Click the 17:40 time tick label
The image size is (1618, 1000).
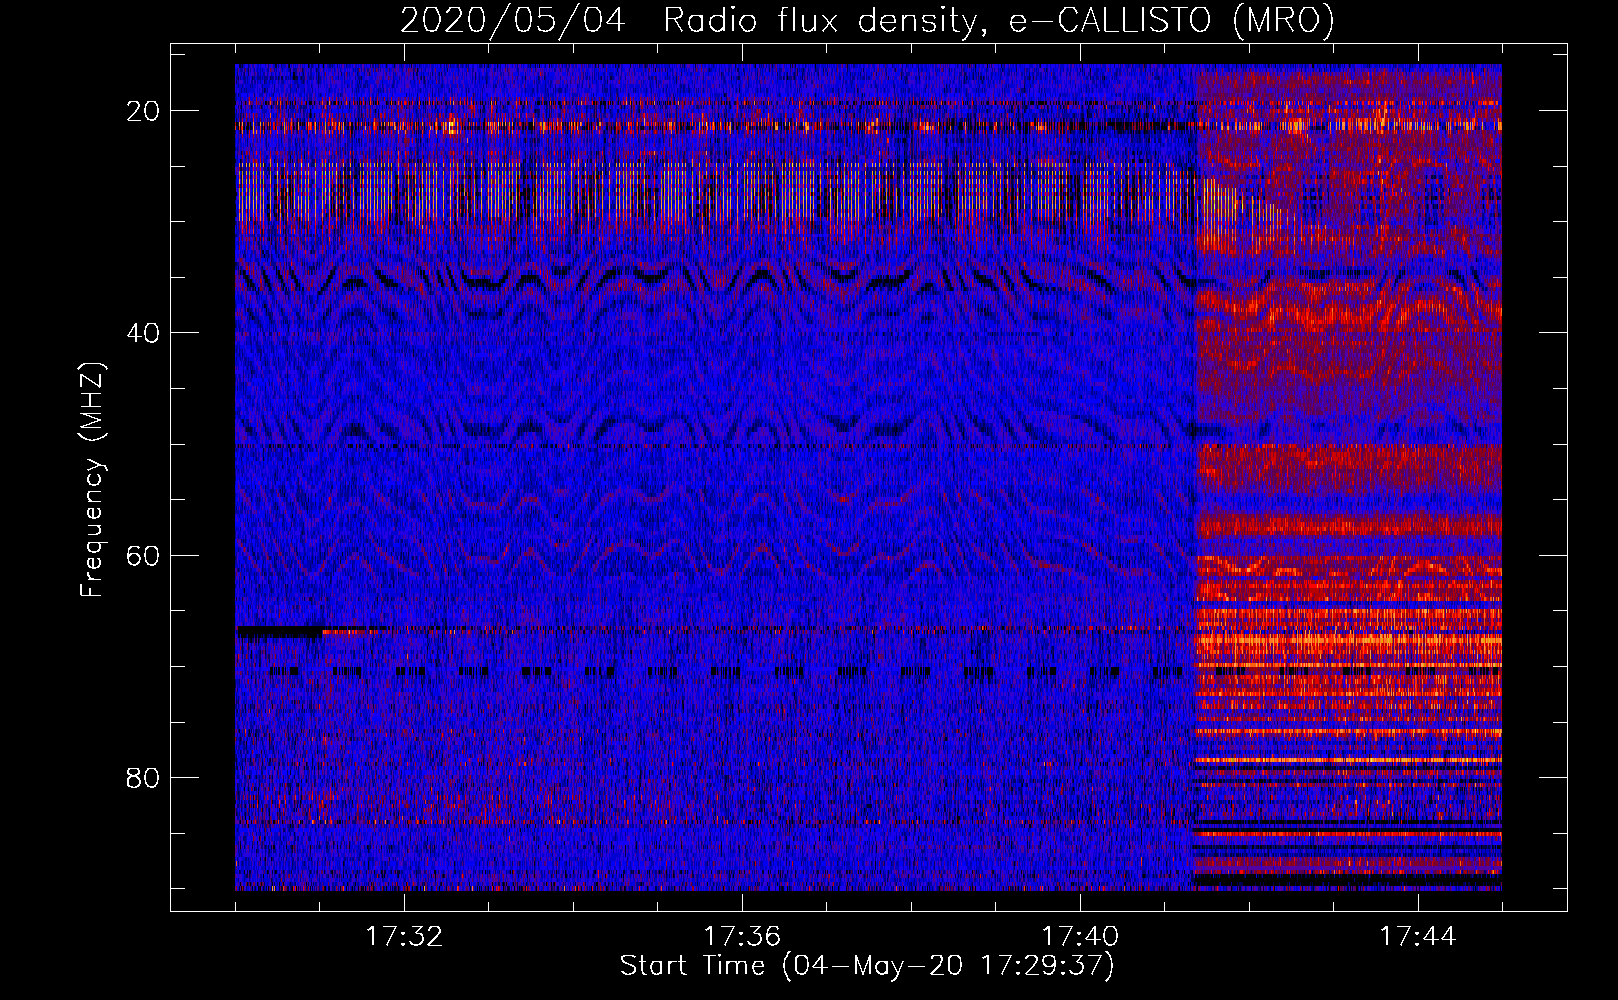(x=1080, y=937)
